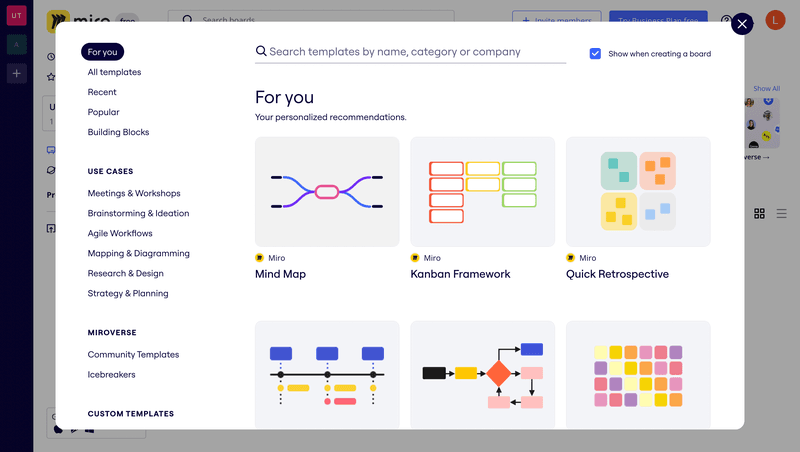
Task: Open the All templates category
Action: [114, 72]
